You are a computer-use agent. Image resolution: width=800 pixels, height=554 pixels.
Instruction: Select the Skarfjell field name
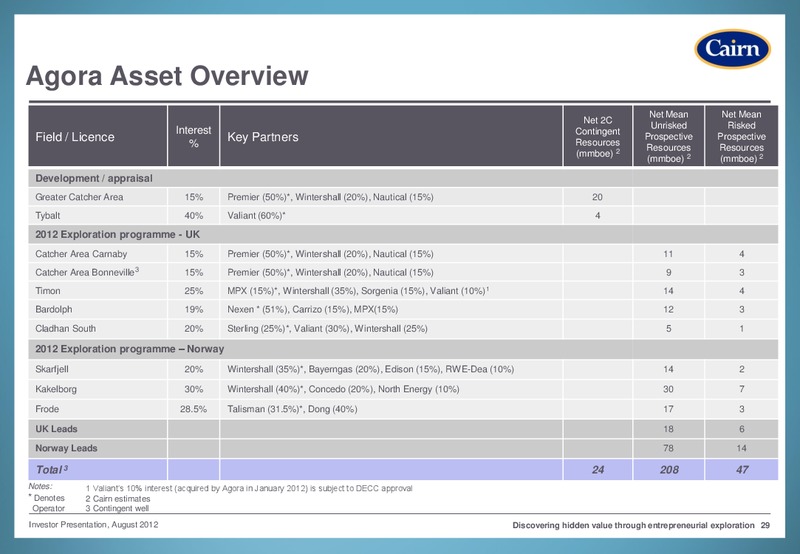(52, 369)
